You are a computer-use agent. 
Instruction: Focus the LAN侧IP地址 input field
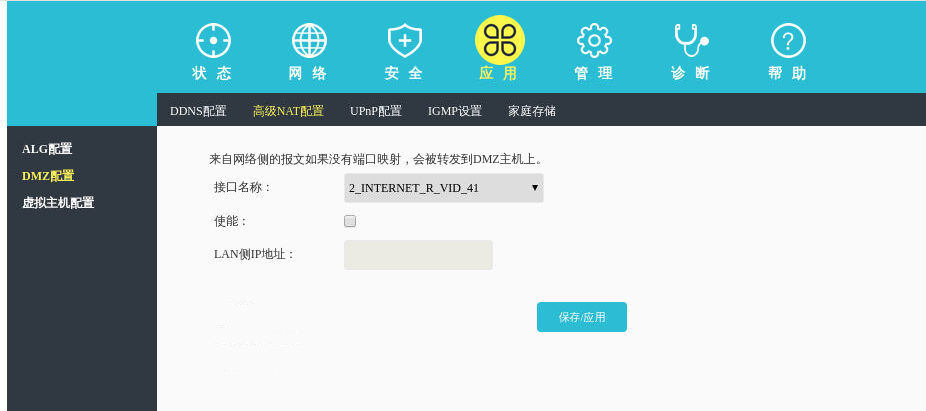pyautogui.click(x=418, y=255)
